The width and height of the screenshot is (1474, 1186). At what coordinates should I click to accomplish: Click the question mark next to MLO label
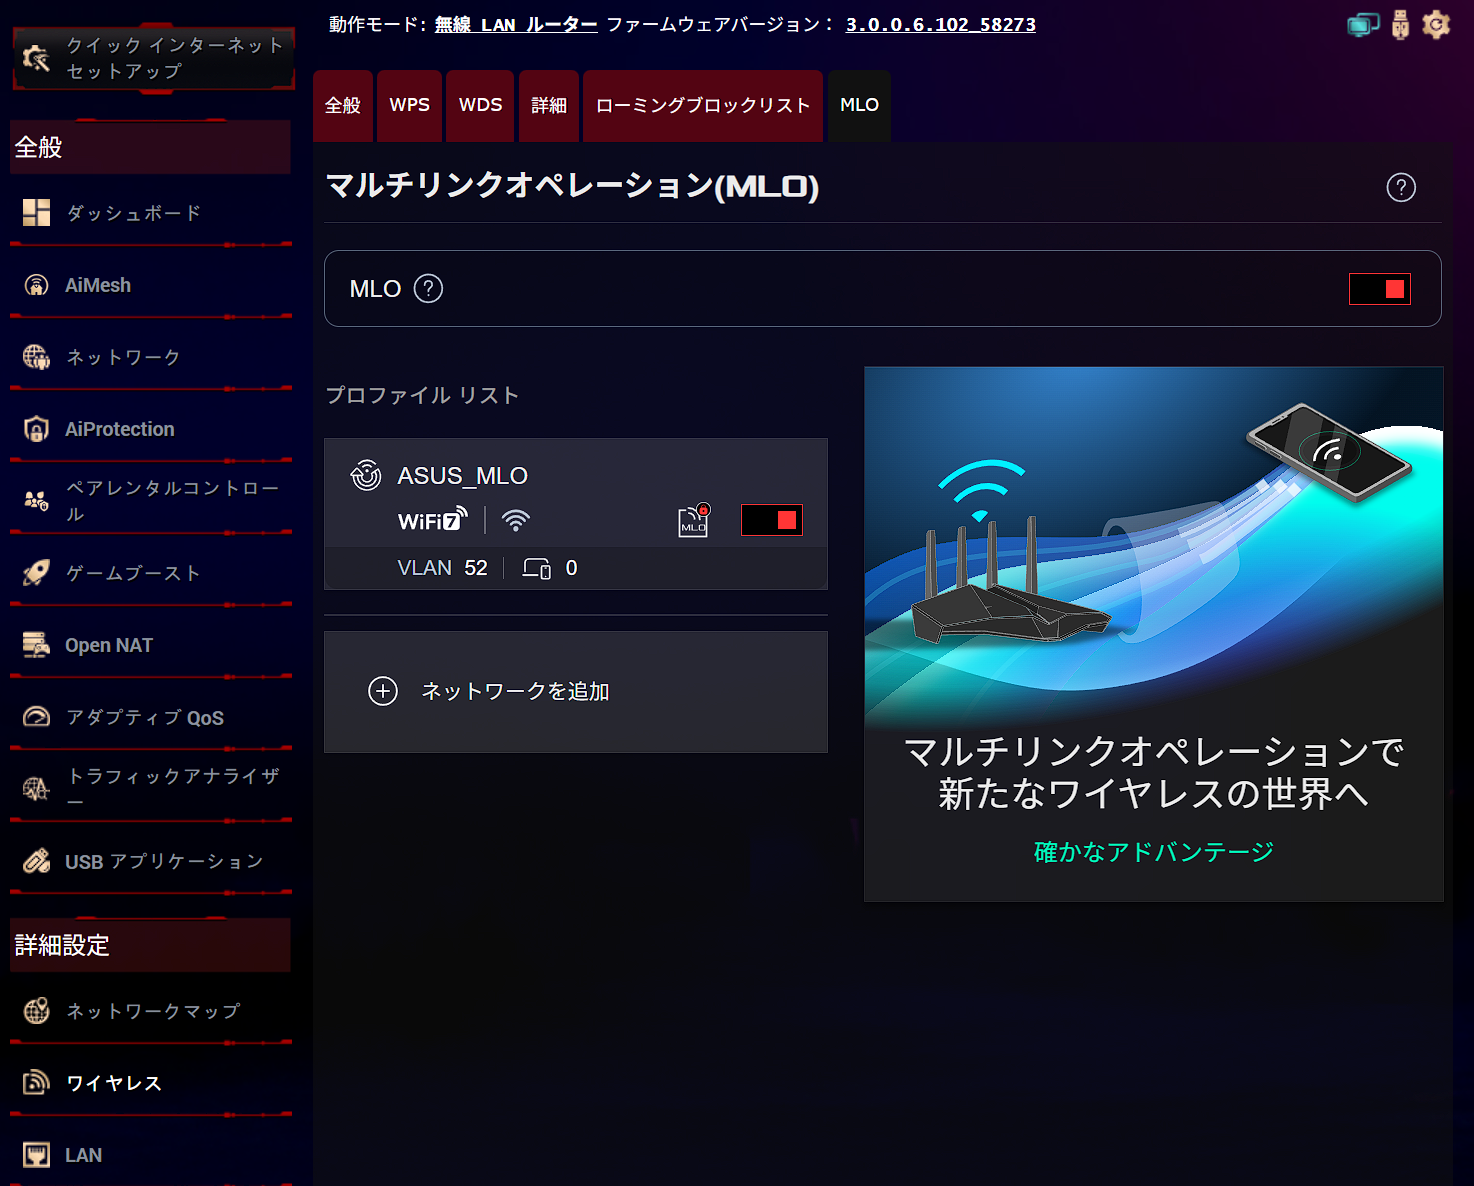pyautogui.click(x=428, y=289)
